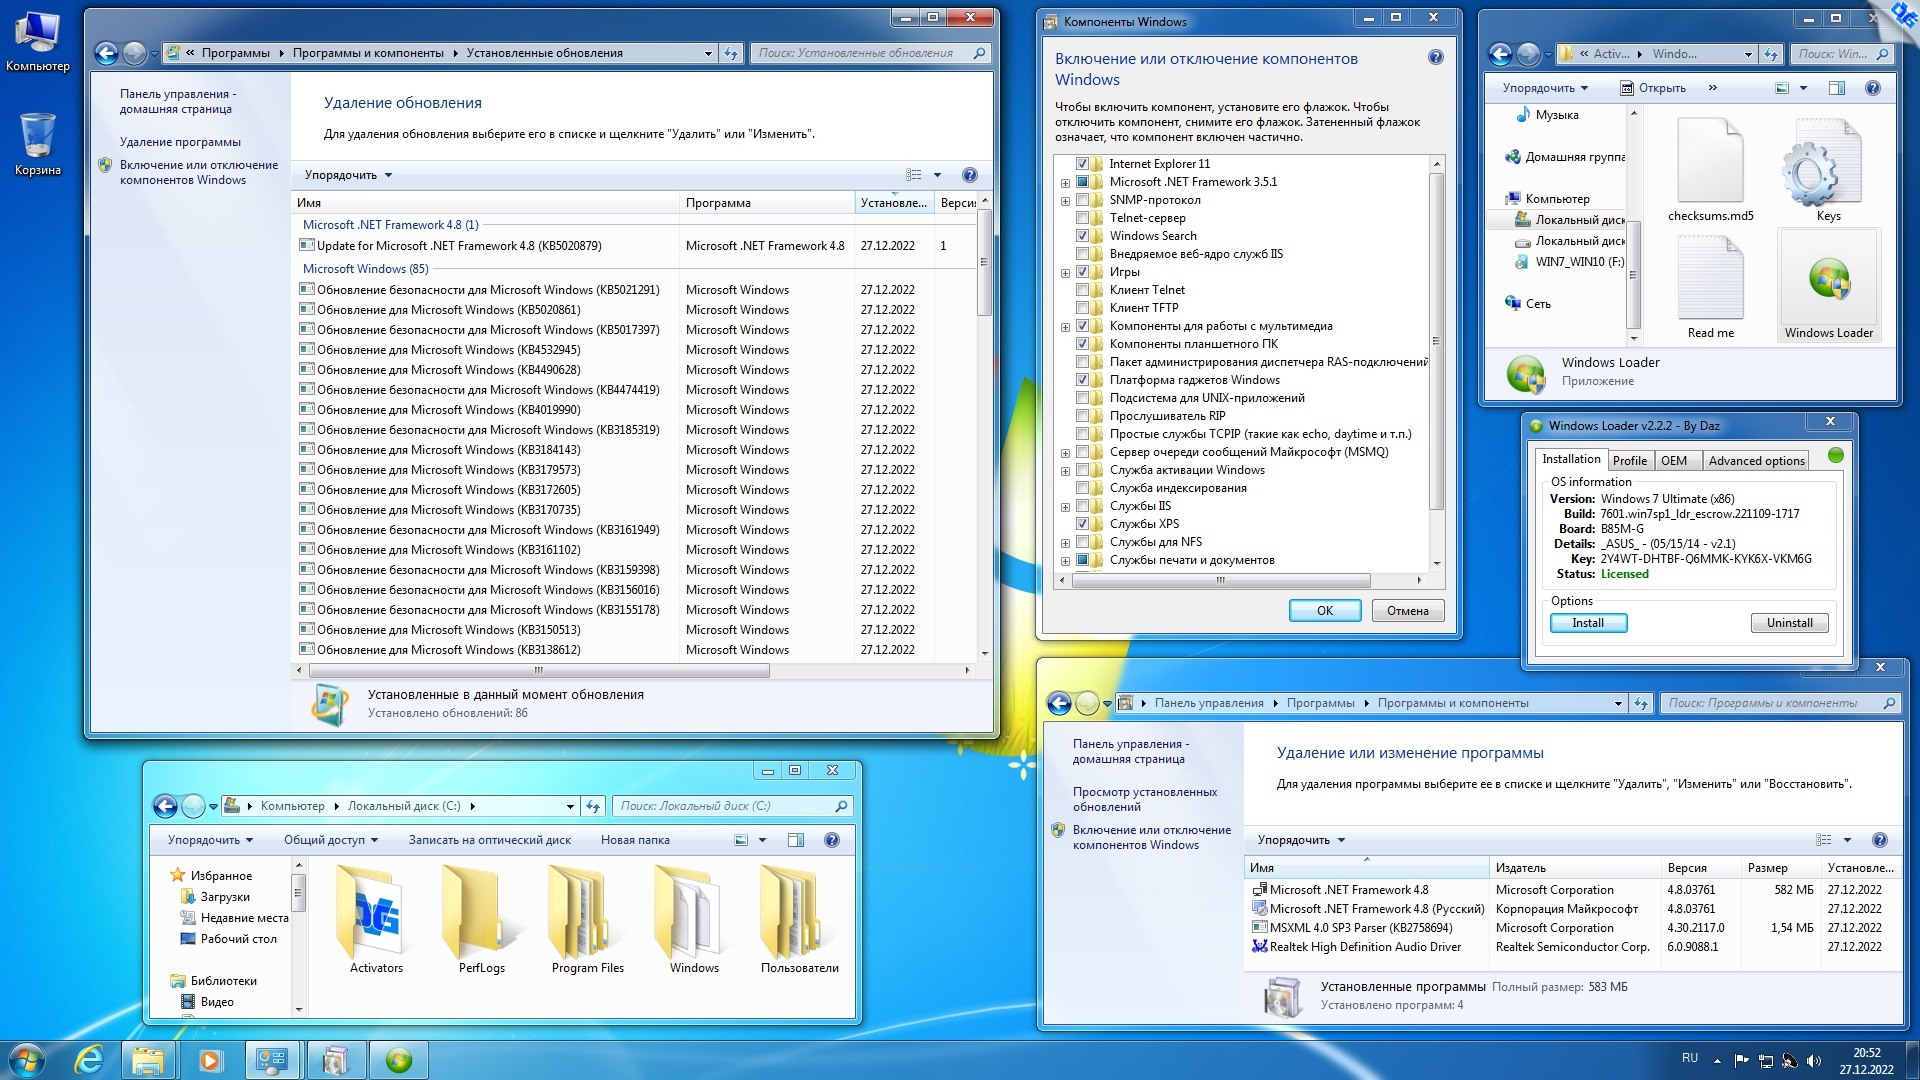Click Uninstall button in Windows Loader

1789,623
